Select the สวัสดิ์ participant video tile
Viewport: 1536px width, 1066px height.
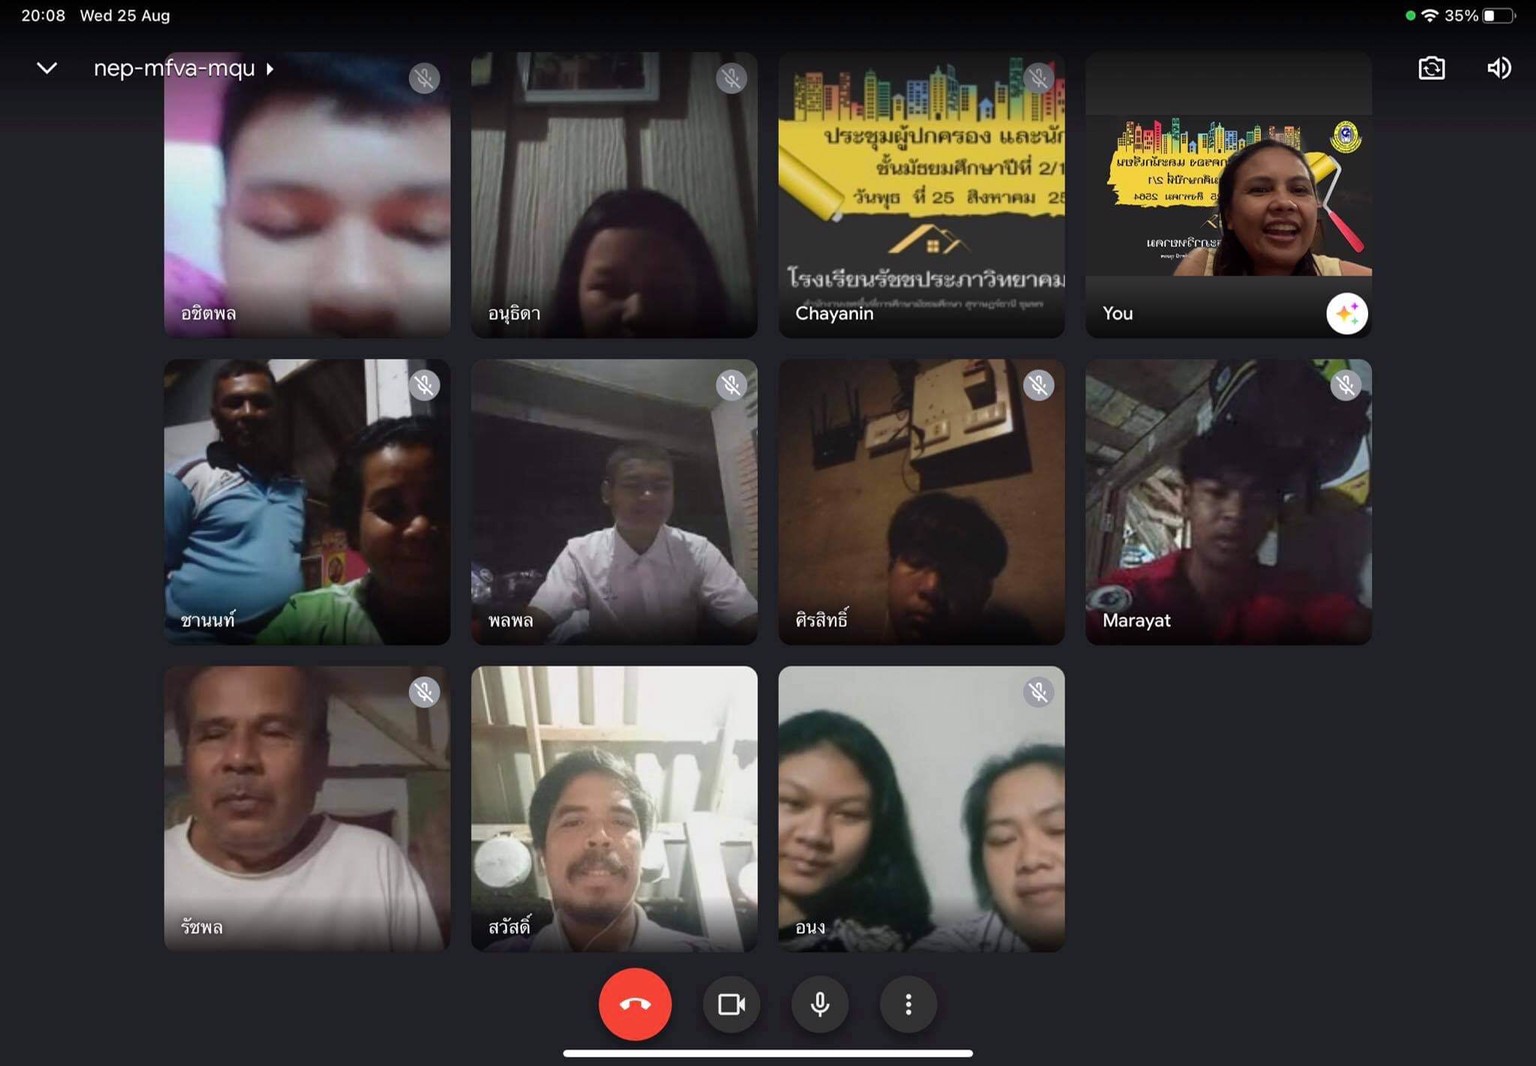tap(614, 808)
